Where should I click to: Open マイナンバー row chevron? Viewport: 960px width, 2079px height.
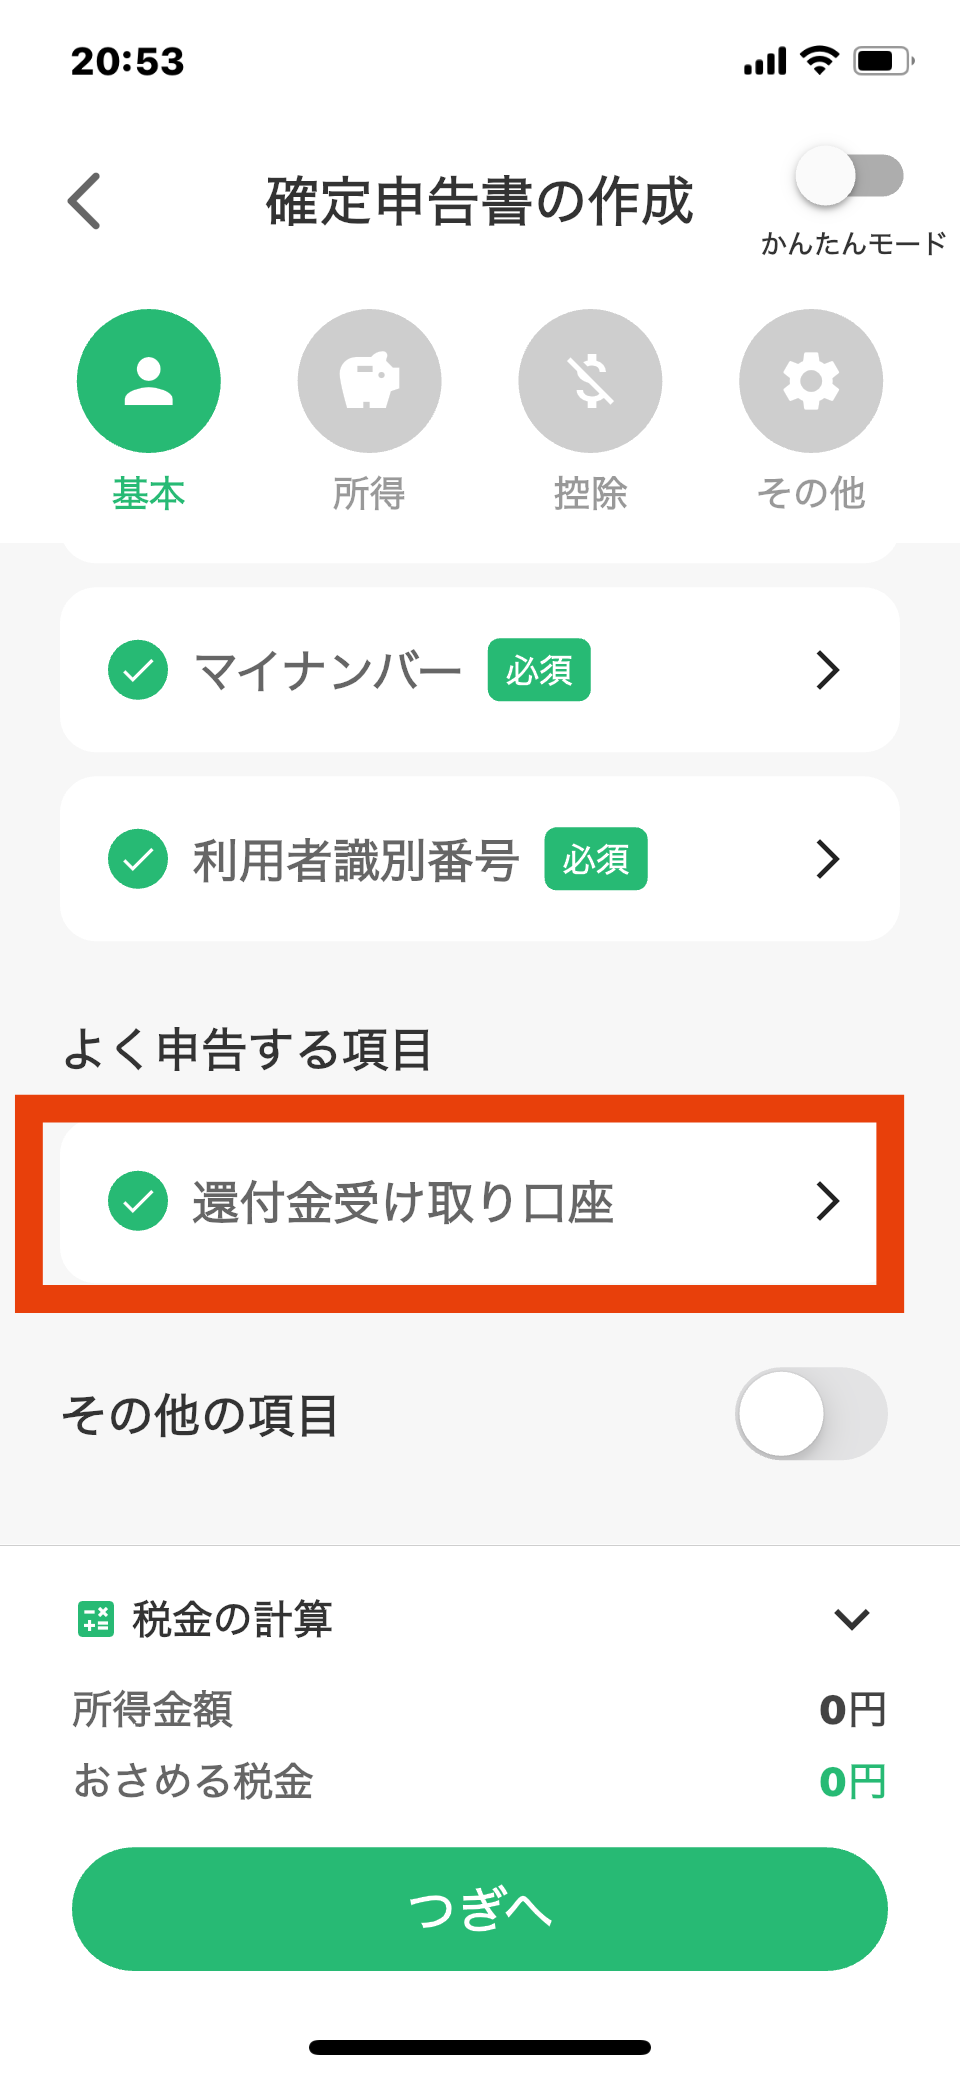(x=827, y=670)
